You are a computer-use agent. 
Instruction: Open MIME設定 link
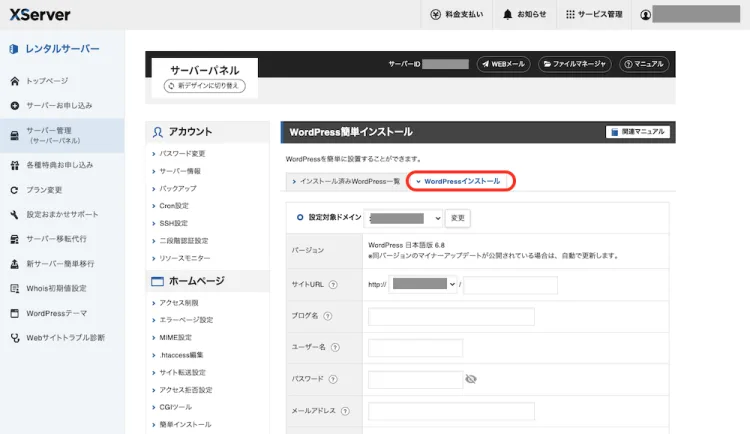(176, 338)
